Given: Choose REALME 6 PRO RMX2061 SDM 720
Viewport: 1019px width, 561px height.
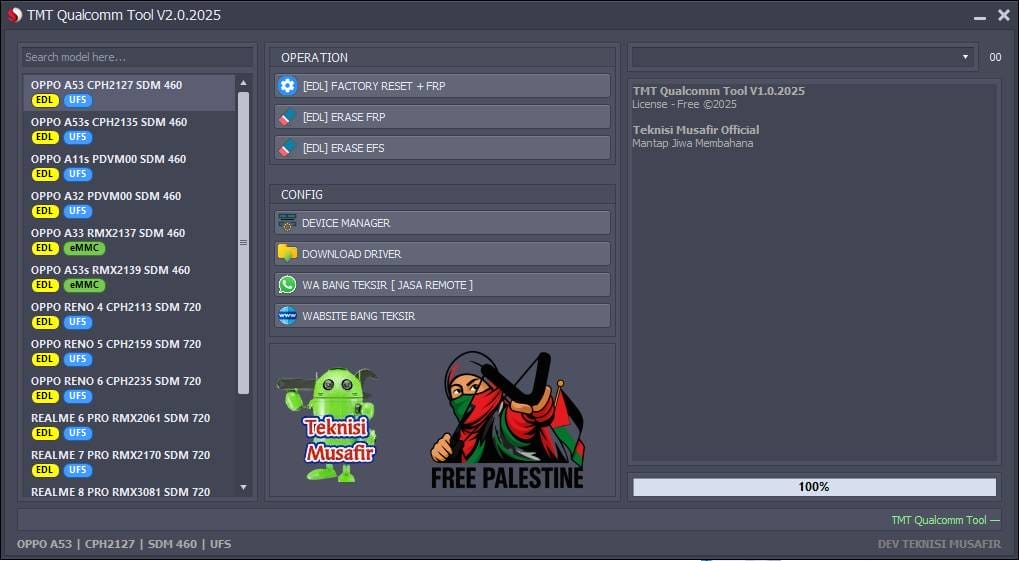Looking at the screenshot, I should 120,418.
